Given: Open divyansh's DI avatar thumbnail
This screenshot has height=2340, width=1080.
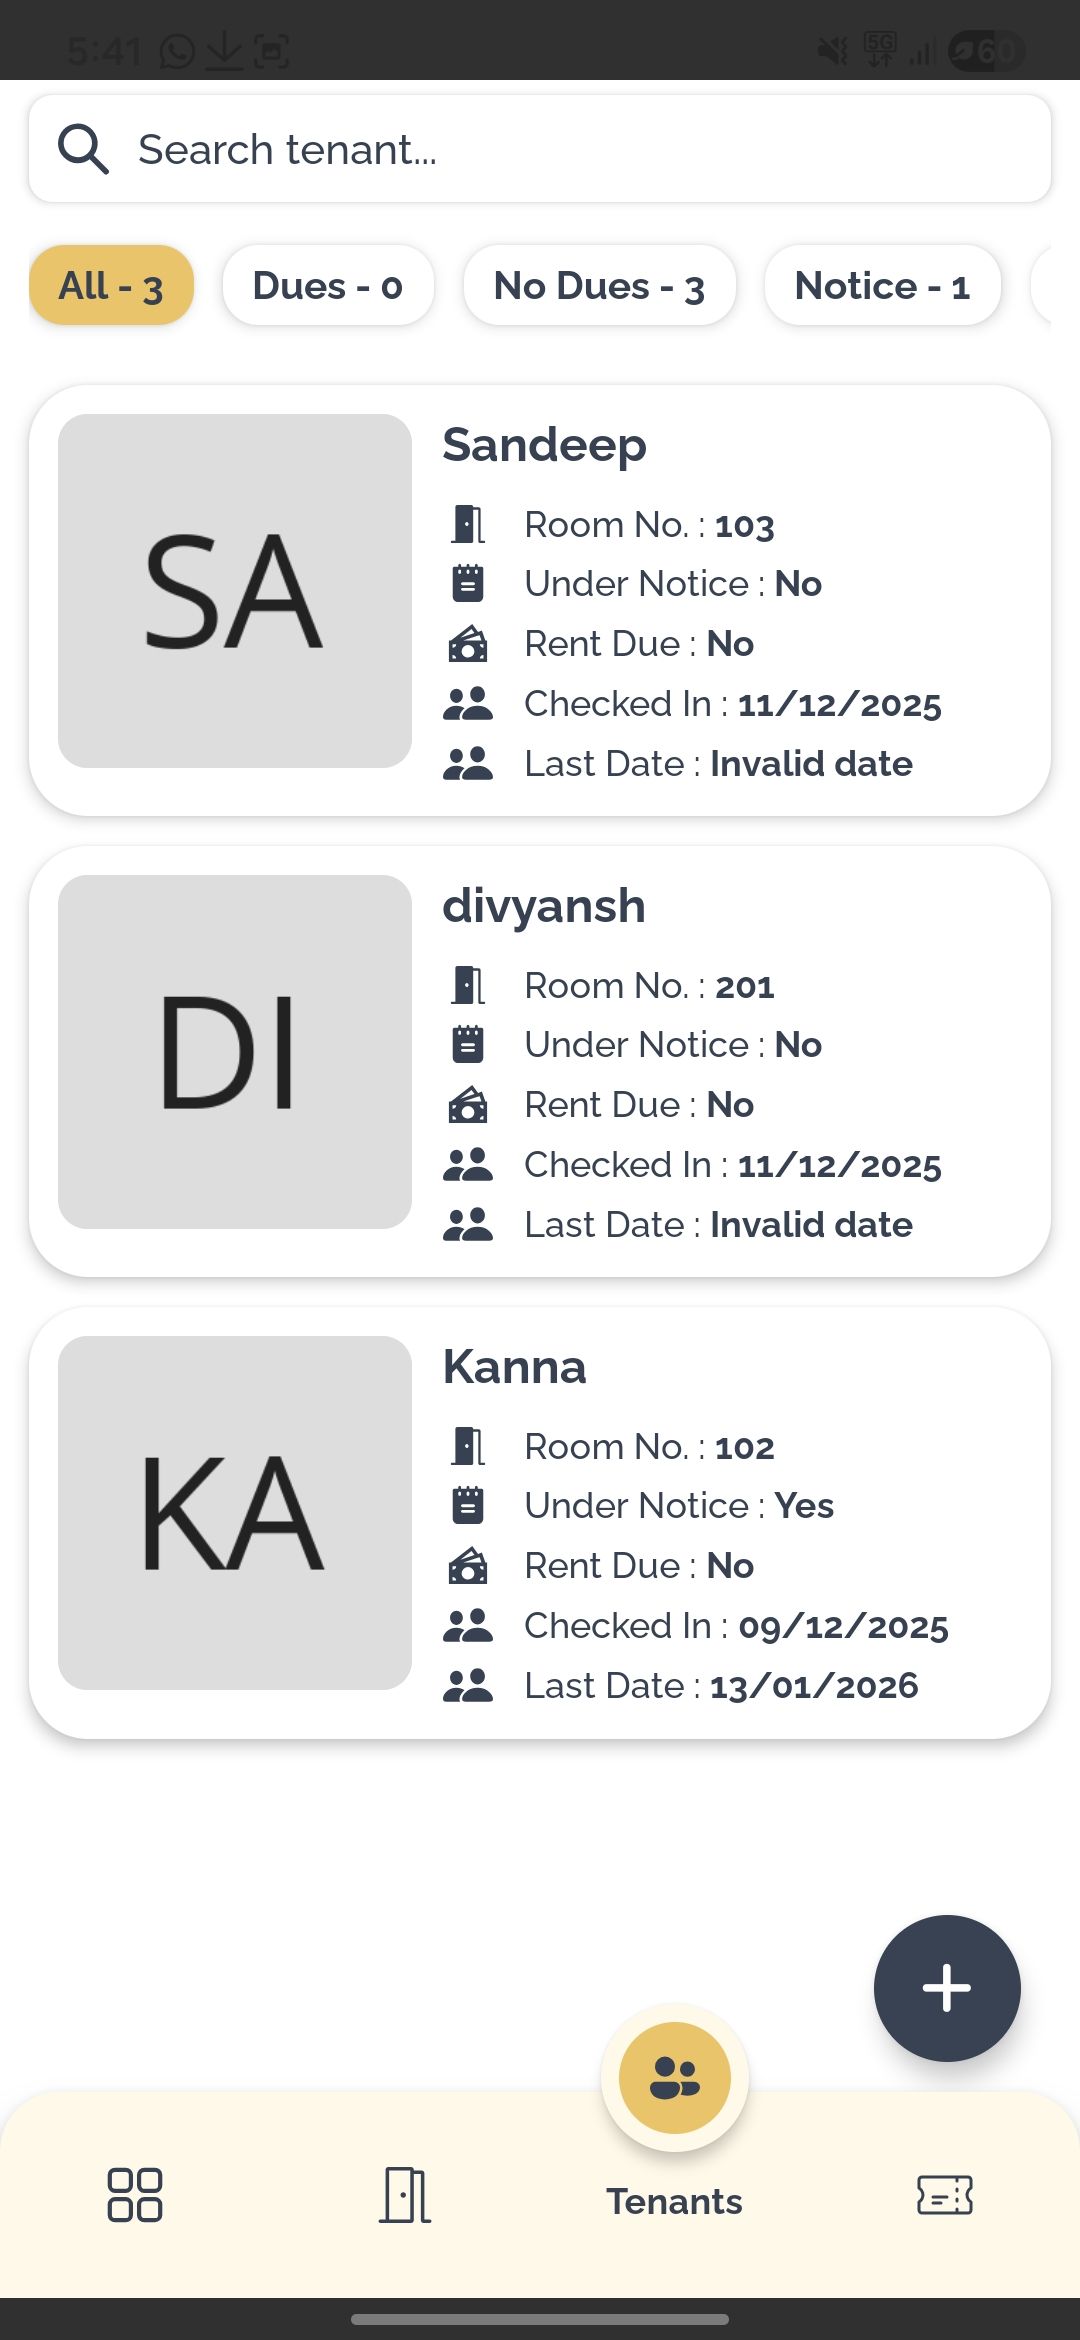Looking at the screenshot, I should [x=235, y=1052].
